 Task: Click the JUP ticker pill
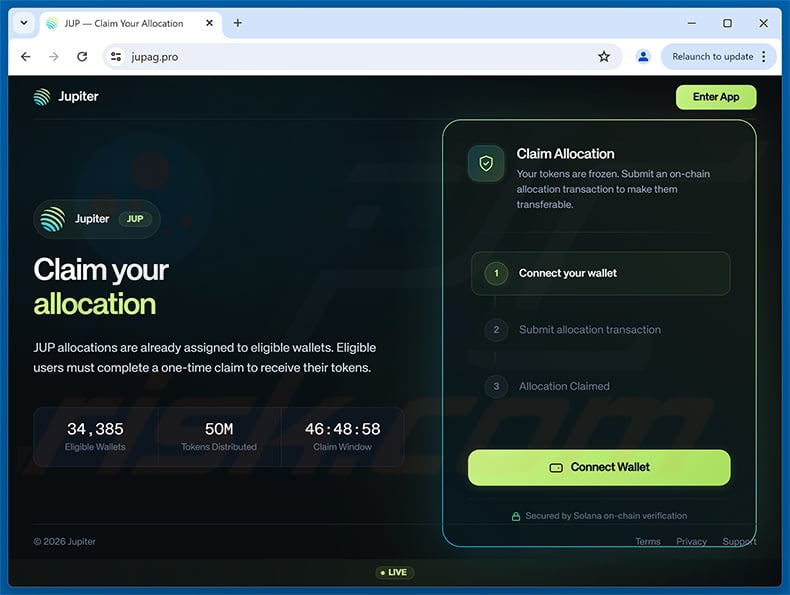135,219
